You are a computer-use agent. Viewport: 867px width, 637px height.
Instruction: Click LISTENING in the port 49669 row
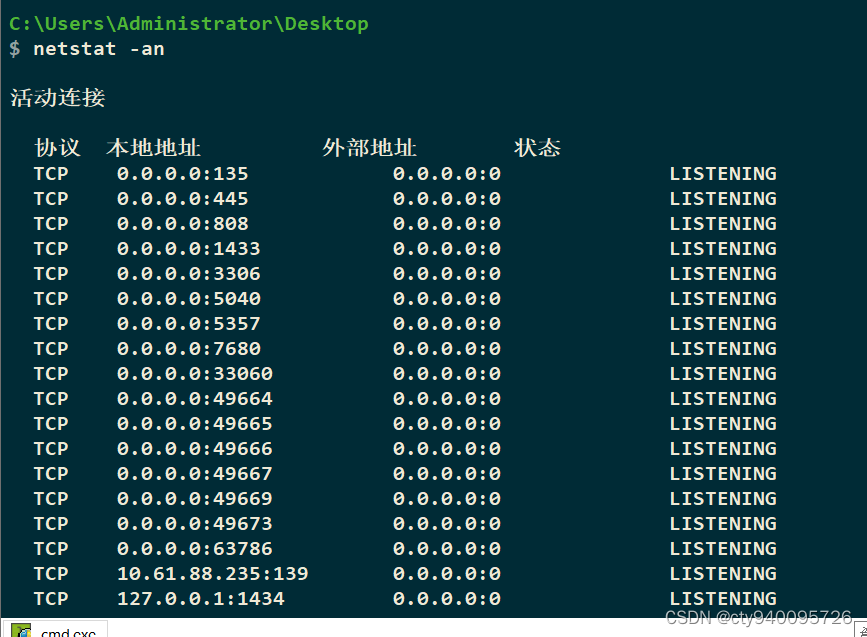pos(723,499)
